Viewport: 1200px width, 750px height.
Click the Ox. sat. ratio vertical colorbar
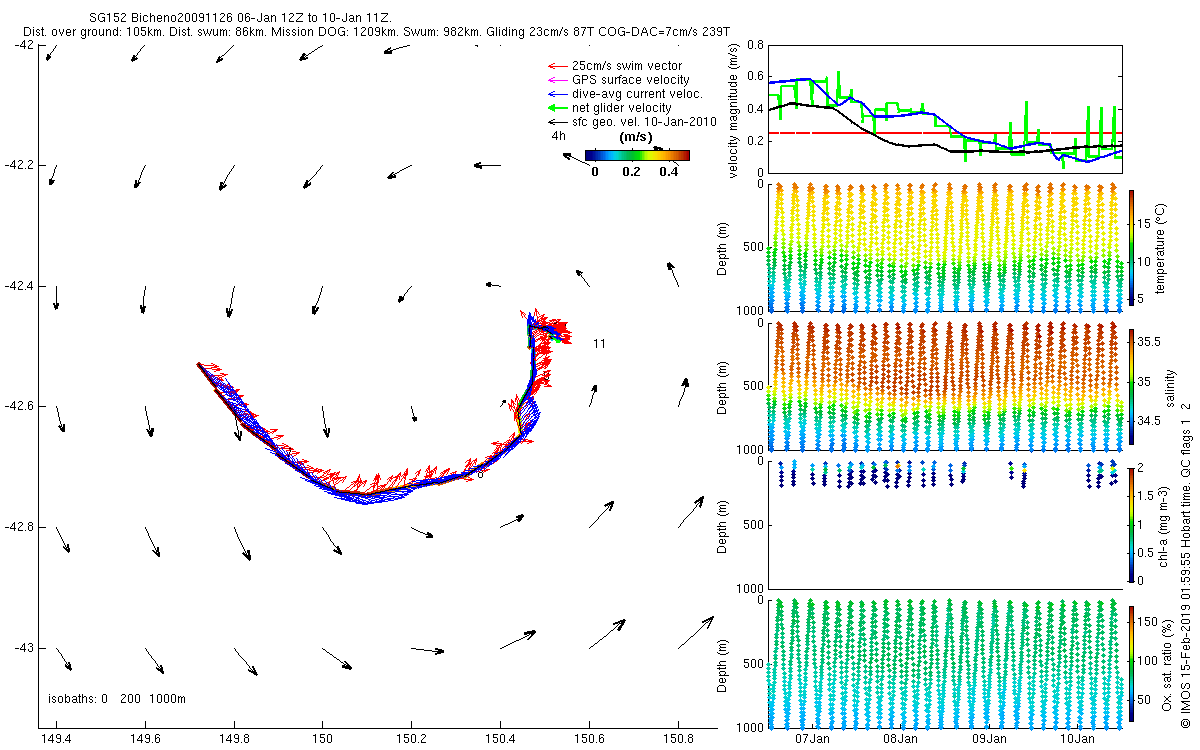(x=1132, y=663)
